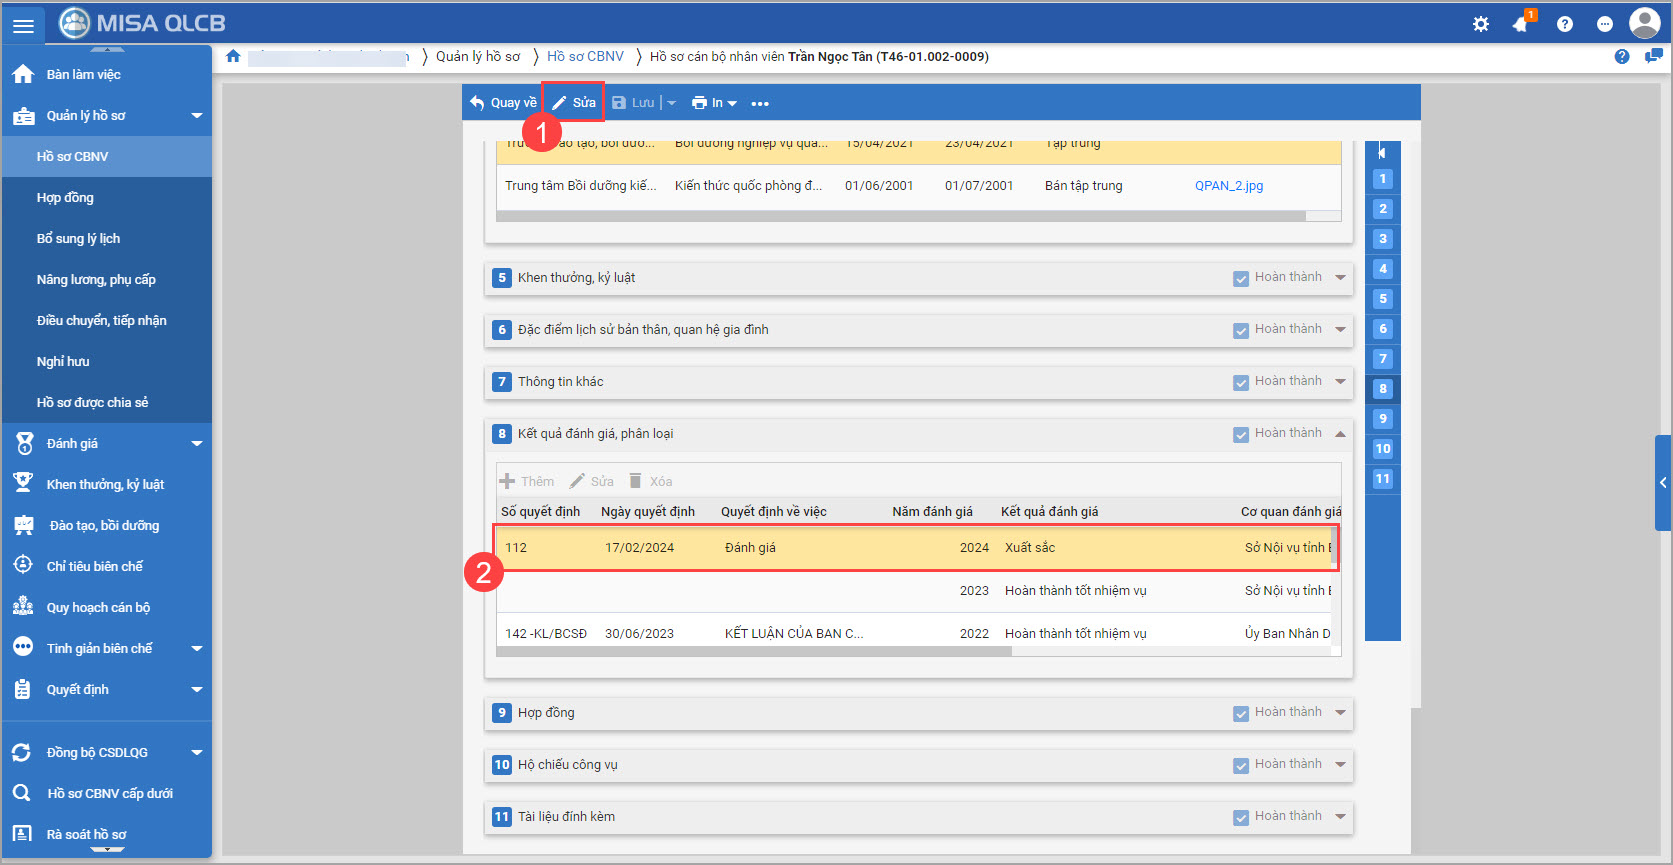
Task: Toggle Hoàn thành checkbox for Khen thưởng, kỷ luật
Action: 1241,278
